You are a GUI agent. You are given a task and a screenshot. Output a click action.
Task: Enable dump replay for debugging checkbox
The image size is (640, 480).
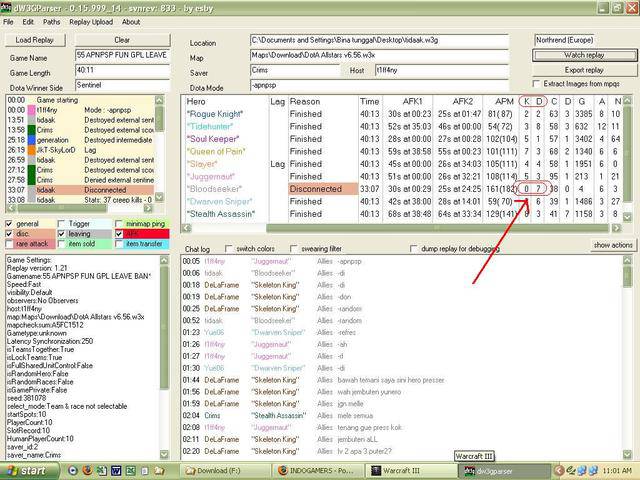click(413, 249)
